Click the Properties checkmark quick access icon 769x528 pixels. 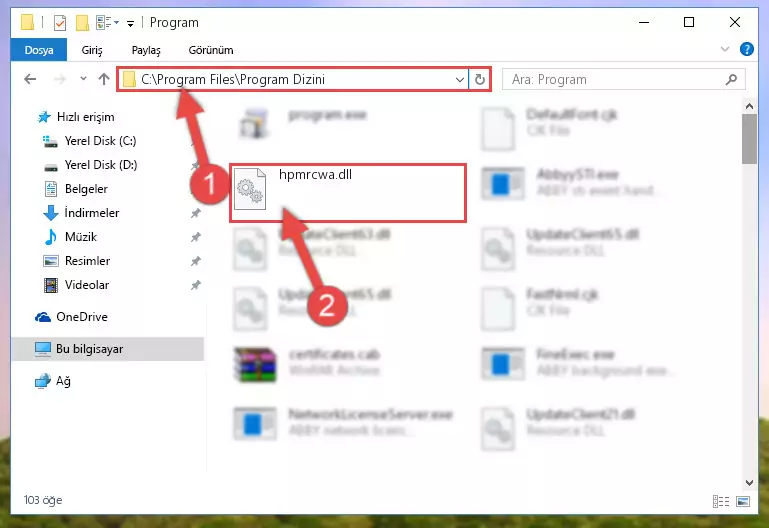pos(60,23)
